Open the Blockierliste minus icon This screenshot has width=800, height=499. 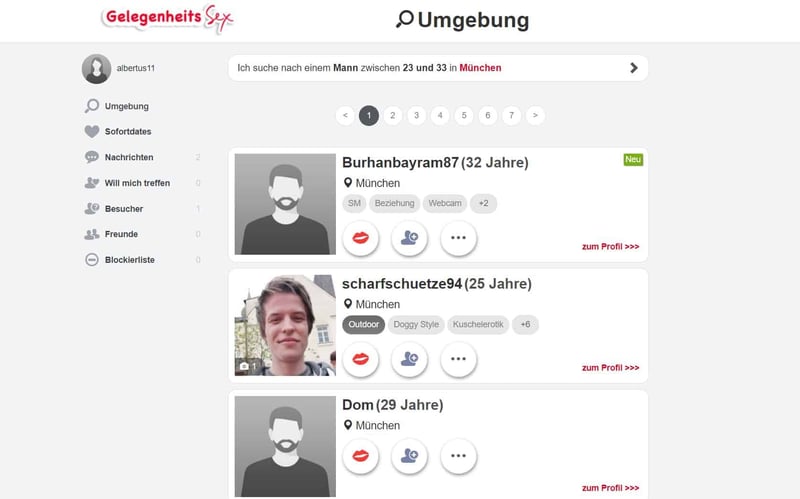point(92,260)
